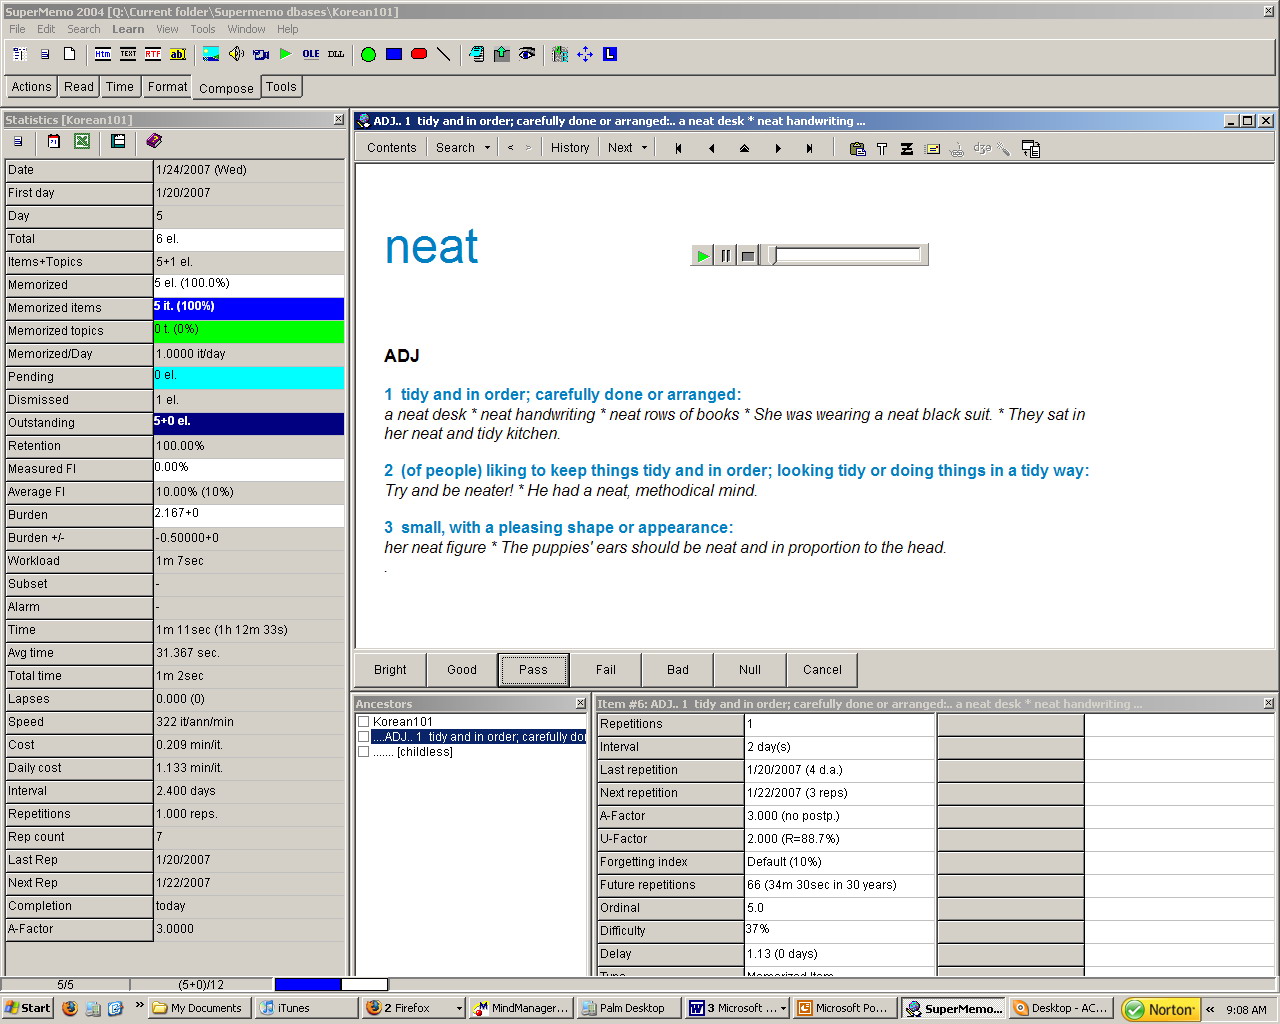The image size is (1280, 1024).
Task: Grade the item as Bright
Action: pyautogui.click(x=390, y=670)
